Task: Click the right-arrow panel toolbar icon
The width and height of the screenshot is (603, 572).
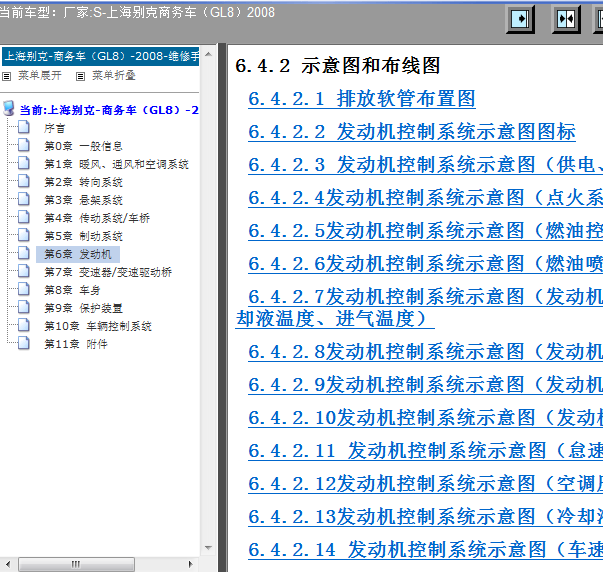Action: click(x=520, y=19)
